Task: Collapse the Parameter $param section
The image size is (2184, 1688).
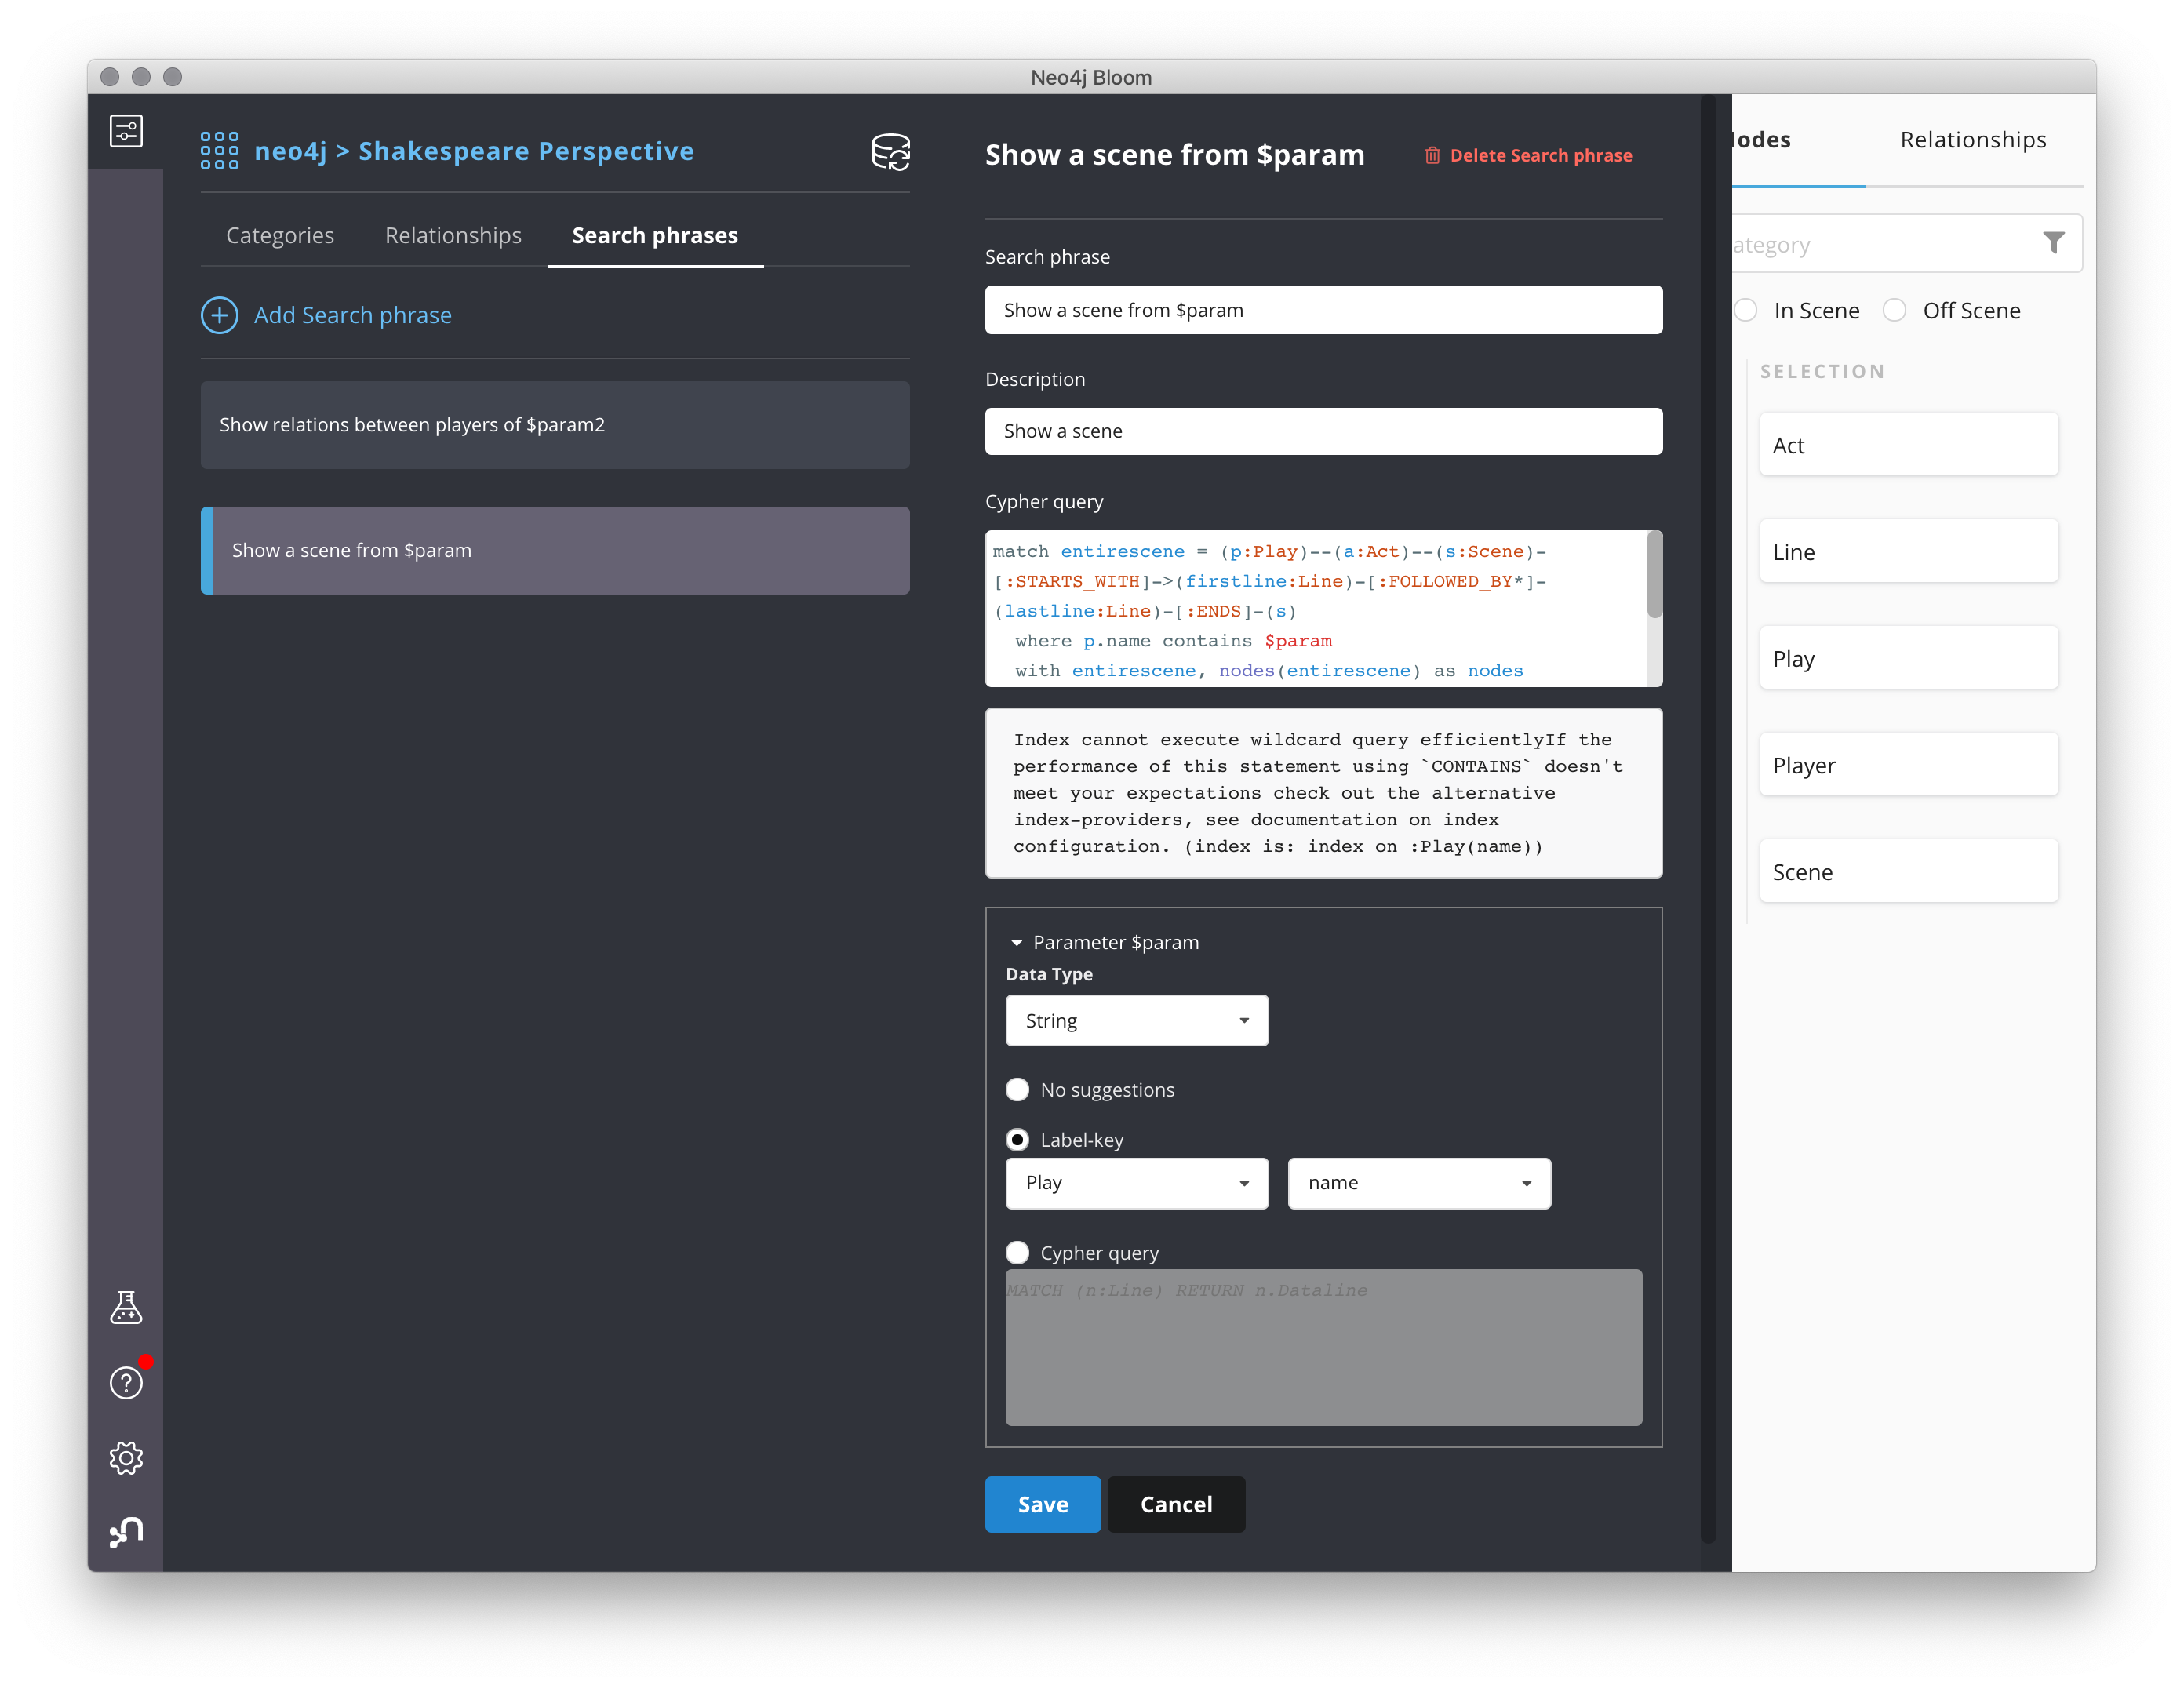Action: click(x=1016, y=942)
